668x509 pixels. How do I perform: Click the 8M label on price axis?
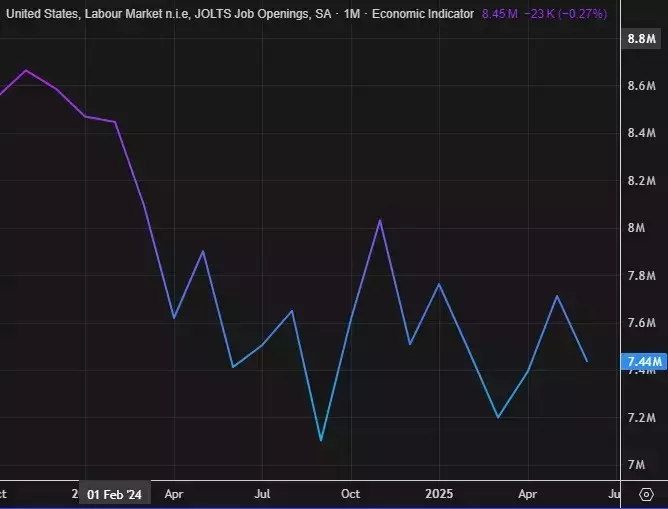point(635,228)
